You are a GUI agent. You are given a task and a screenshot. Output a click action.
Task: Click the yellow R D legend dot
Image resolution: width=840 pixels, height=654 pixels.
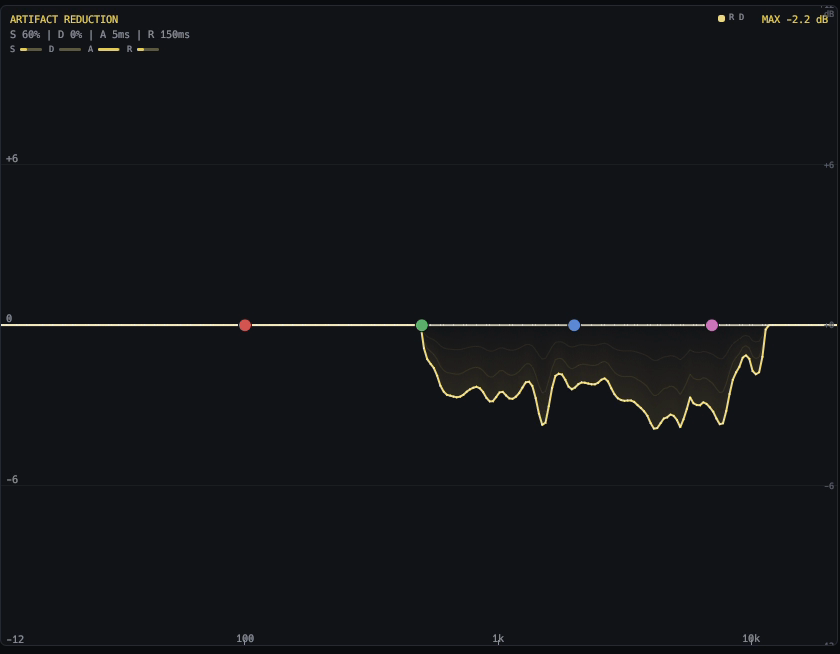[721, 18]
